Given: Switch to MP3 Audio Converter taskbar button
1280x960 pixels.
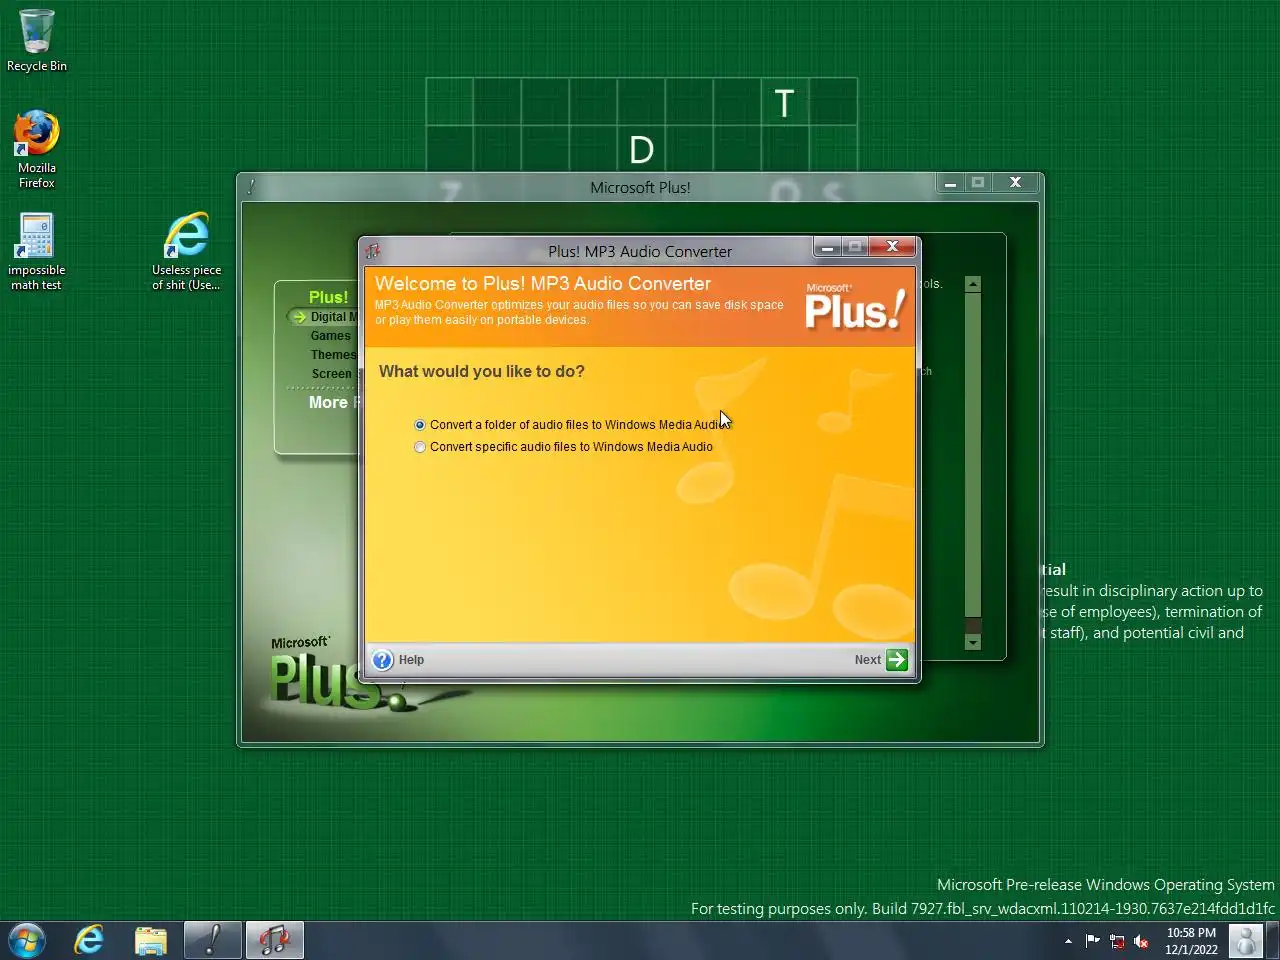Looking at the screenshot, I should pyautogui.click(x=274, y=940).
